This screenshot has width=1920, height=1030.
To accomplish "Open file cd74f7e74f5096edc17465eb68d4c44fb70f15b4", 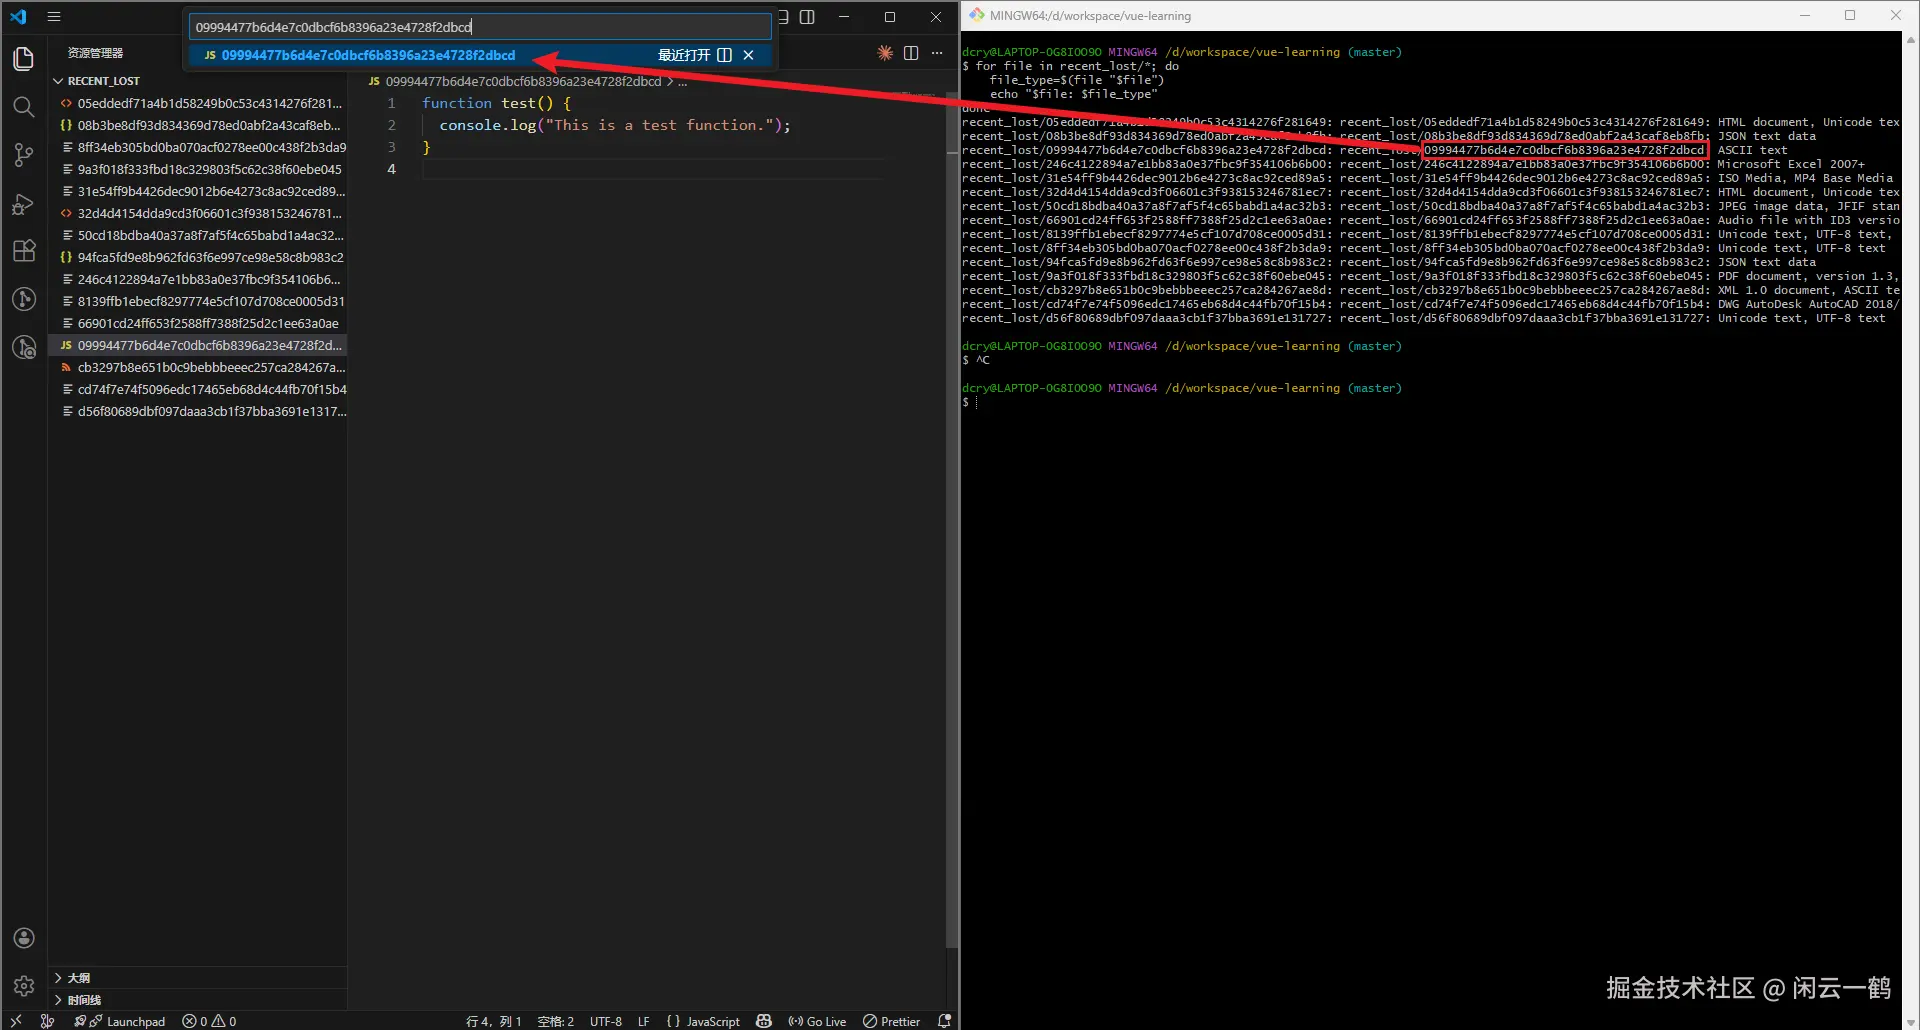I will tap(198, 389).
